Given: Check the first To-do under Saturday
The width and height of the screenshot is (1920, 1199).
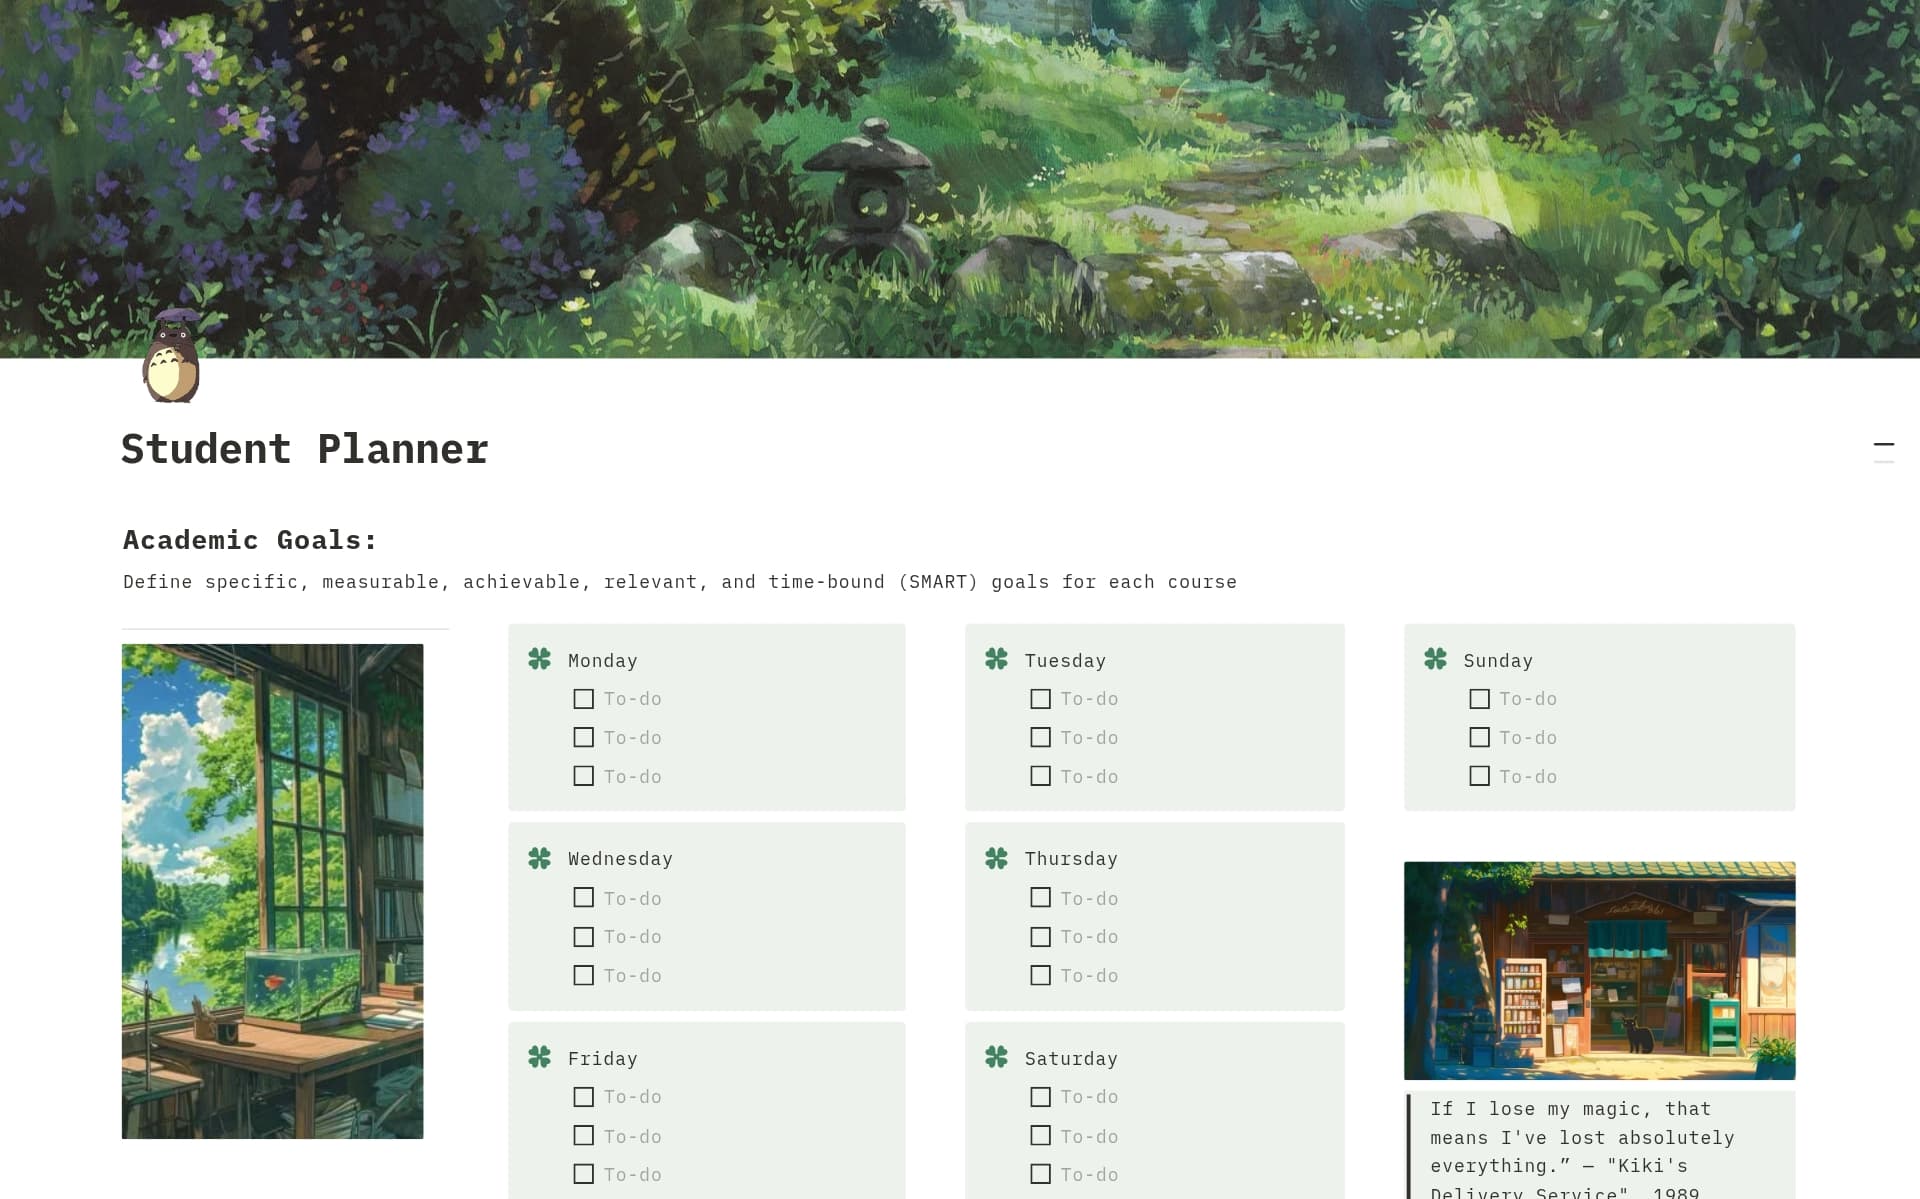Looking at the screenshot, I should point(1040,1096).
